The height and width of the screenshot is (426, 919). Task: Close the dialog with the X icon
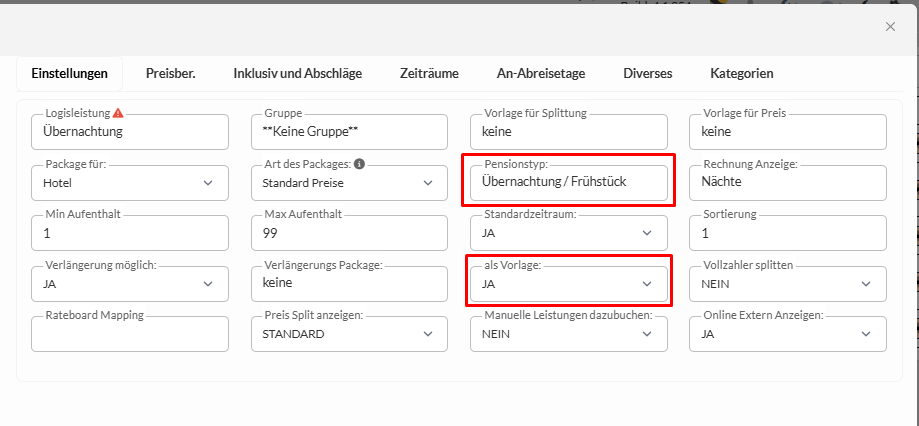890,27
